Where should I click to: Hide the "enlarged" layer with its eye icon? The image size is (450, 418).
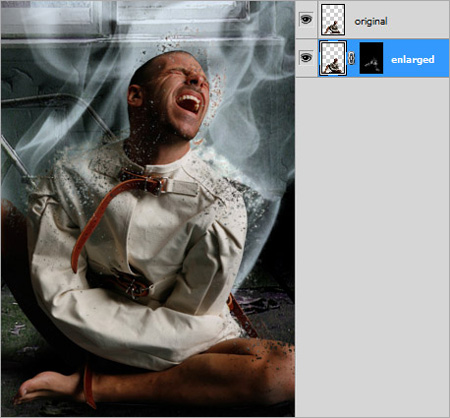tap(306, 58)
